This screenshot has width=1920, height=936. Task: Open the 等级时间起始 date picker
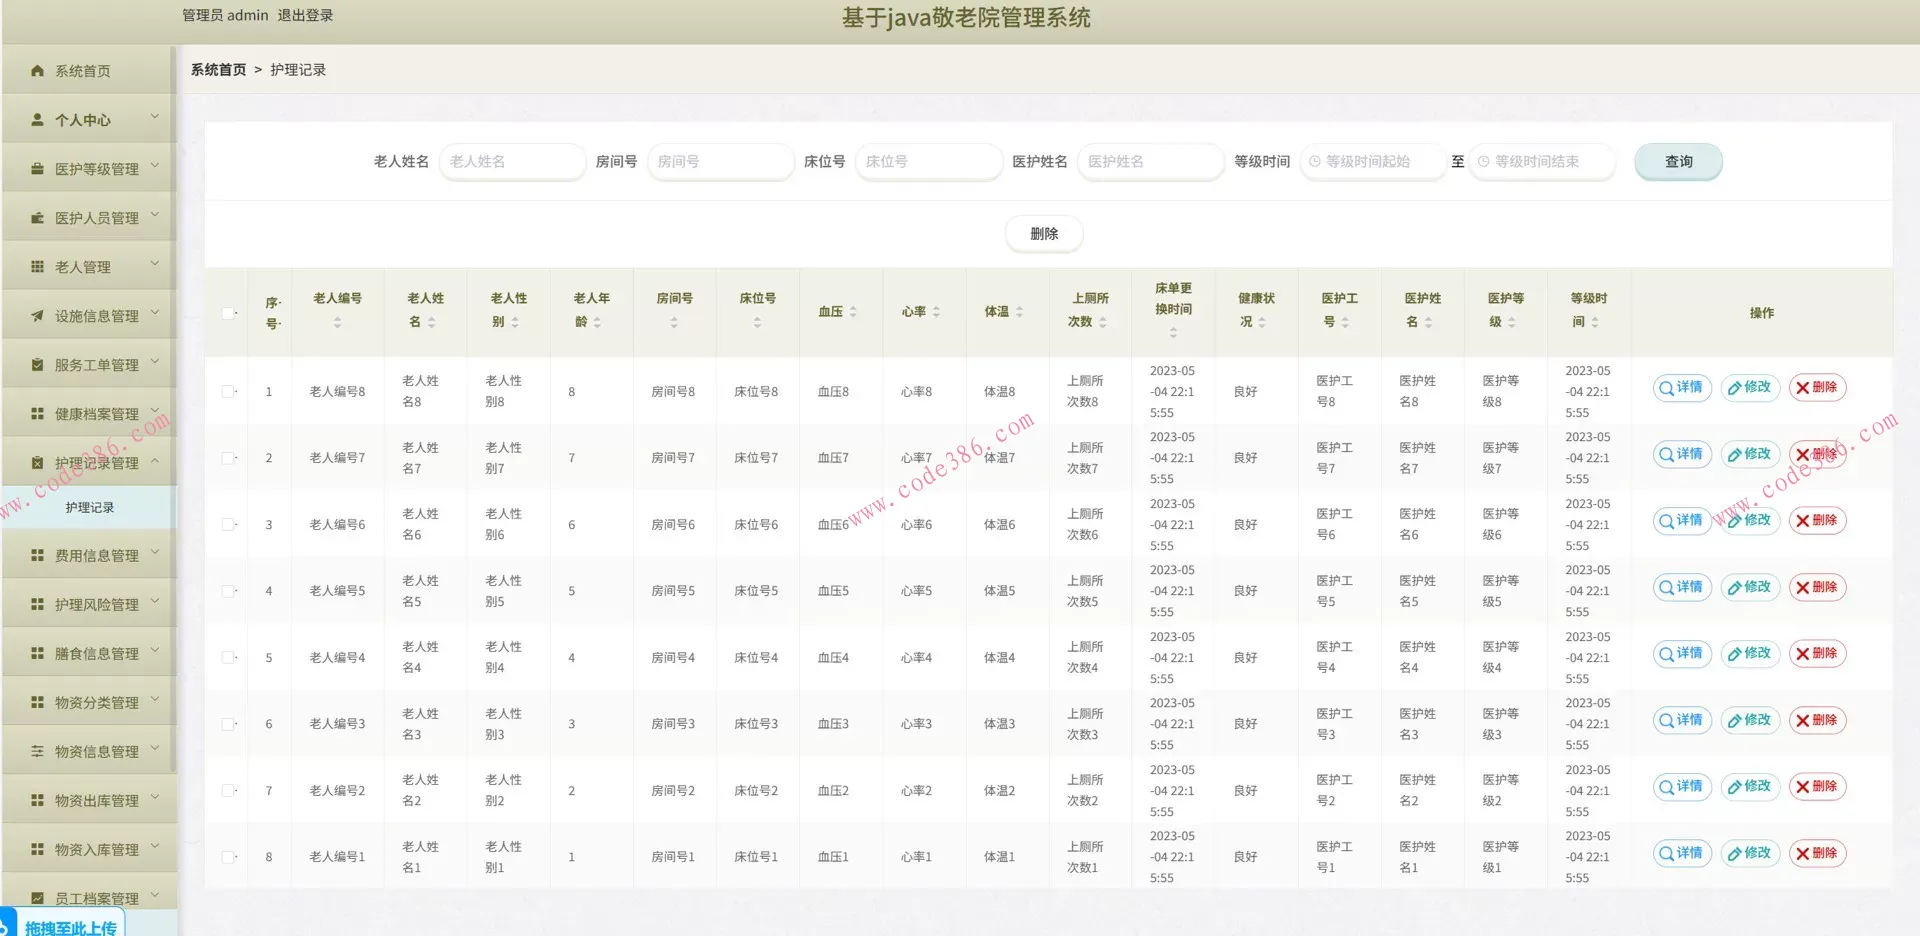1372,162
